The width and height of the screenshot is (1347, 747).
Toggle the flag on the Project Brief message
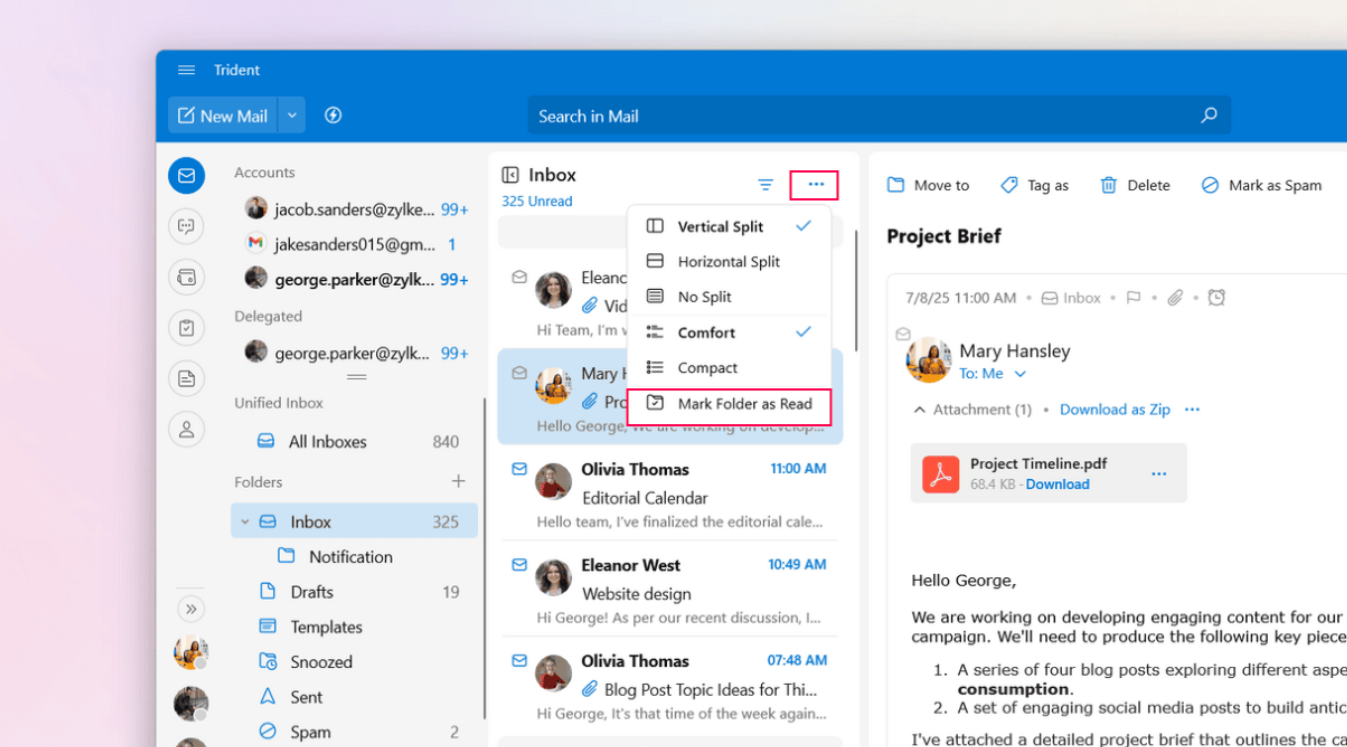click(x=1134, y=297)
